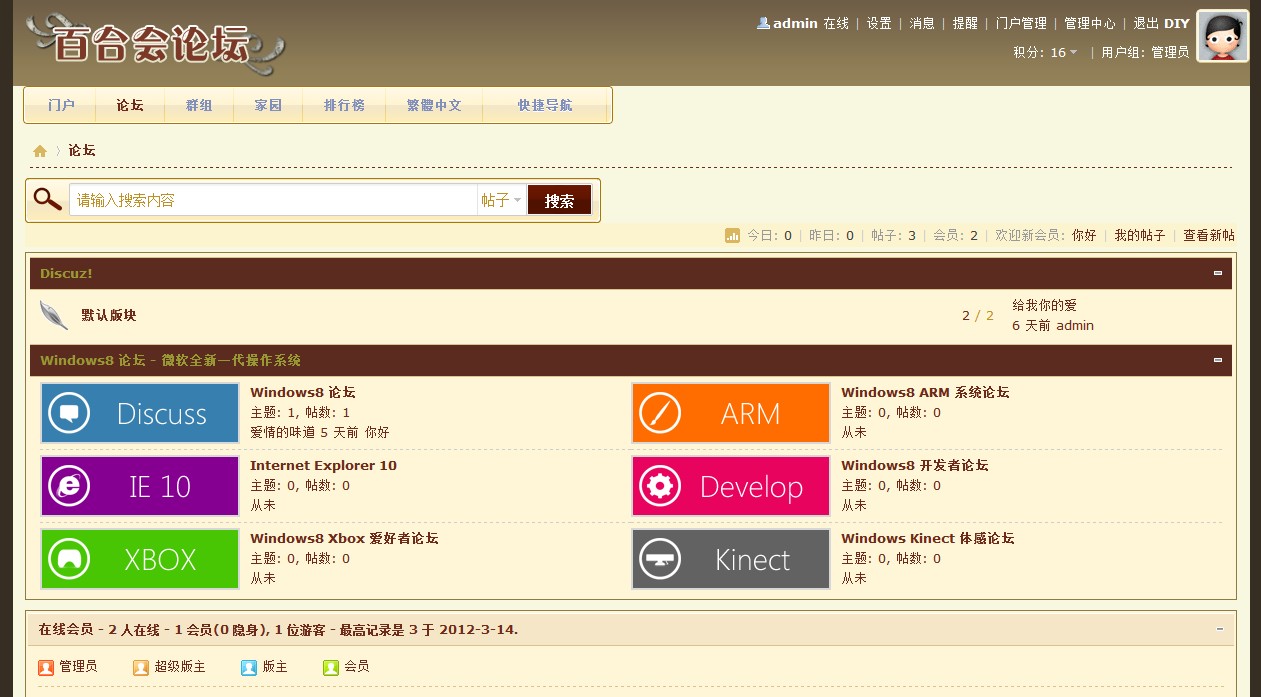Collapse the 在线会员 online members panel

1220,629
